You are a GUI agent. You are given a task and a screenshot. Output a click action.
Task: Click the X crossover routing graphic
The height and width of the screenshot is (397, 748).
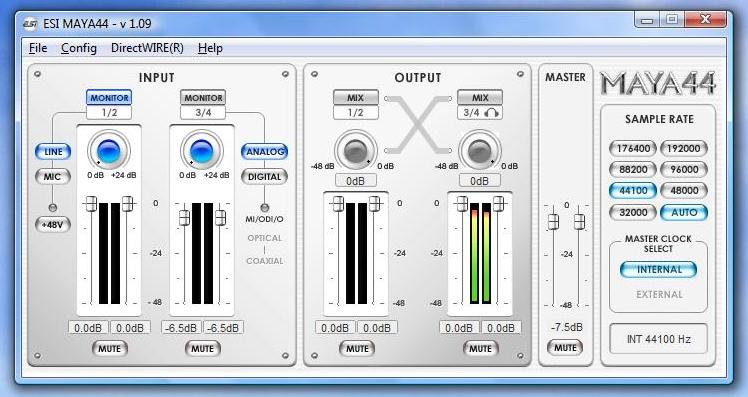(x=418, y=125)
